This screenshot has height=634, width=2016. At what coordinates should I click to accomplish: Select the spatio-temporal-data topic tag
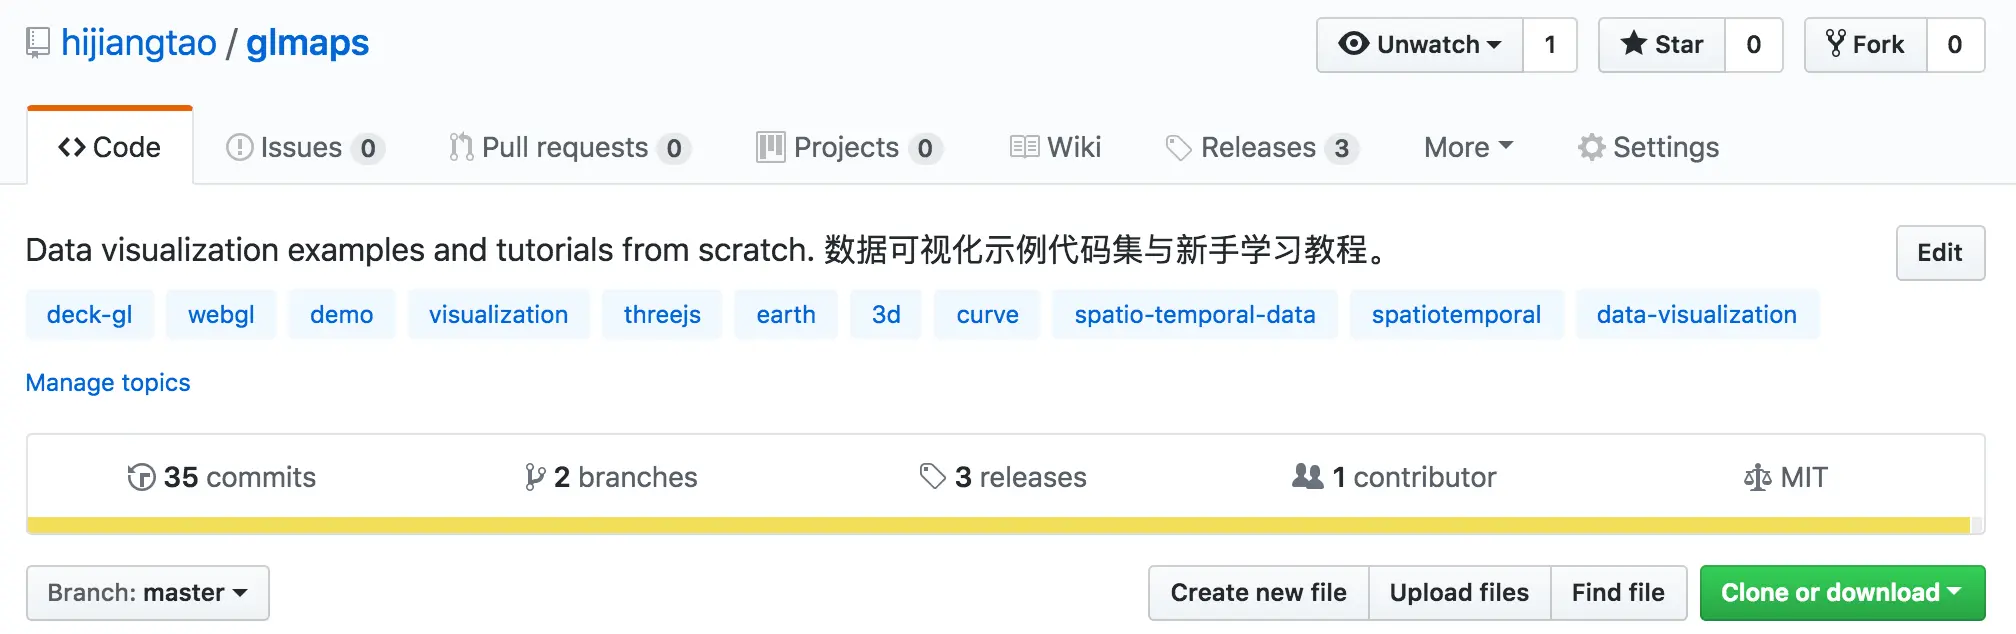(x=1194, y=315)
